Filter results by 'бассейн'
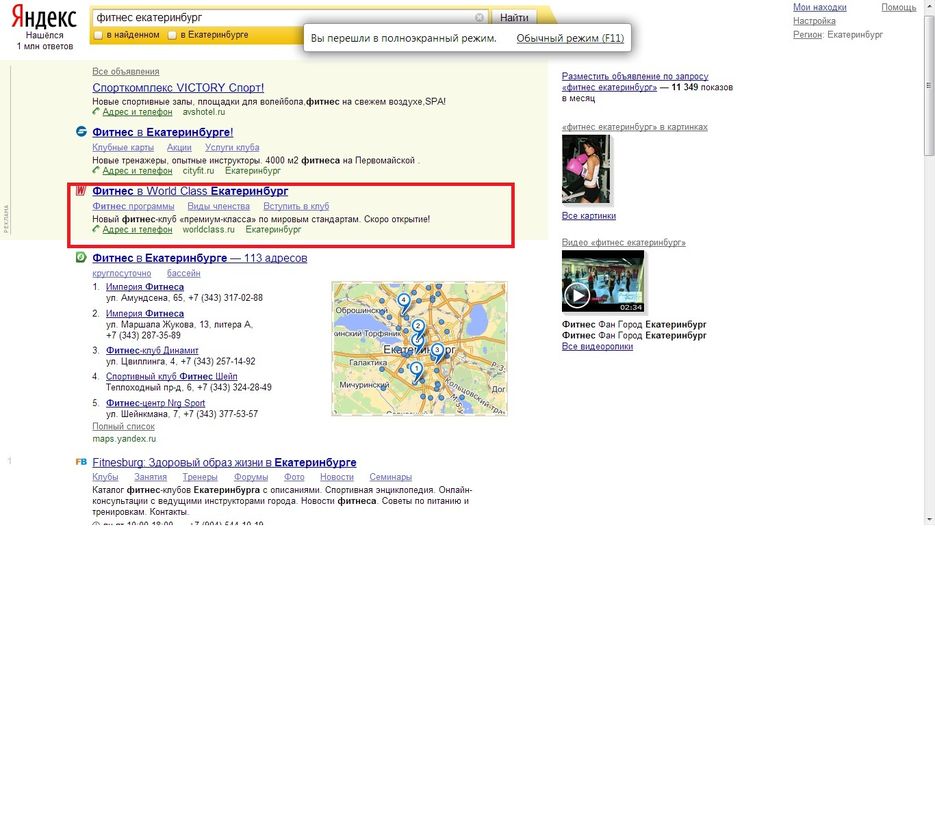Viewport: 935px width, 815px height. coord(184,272)
